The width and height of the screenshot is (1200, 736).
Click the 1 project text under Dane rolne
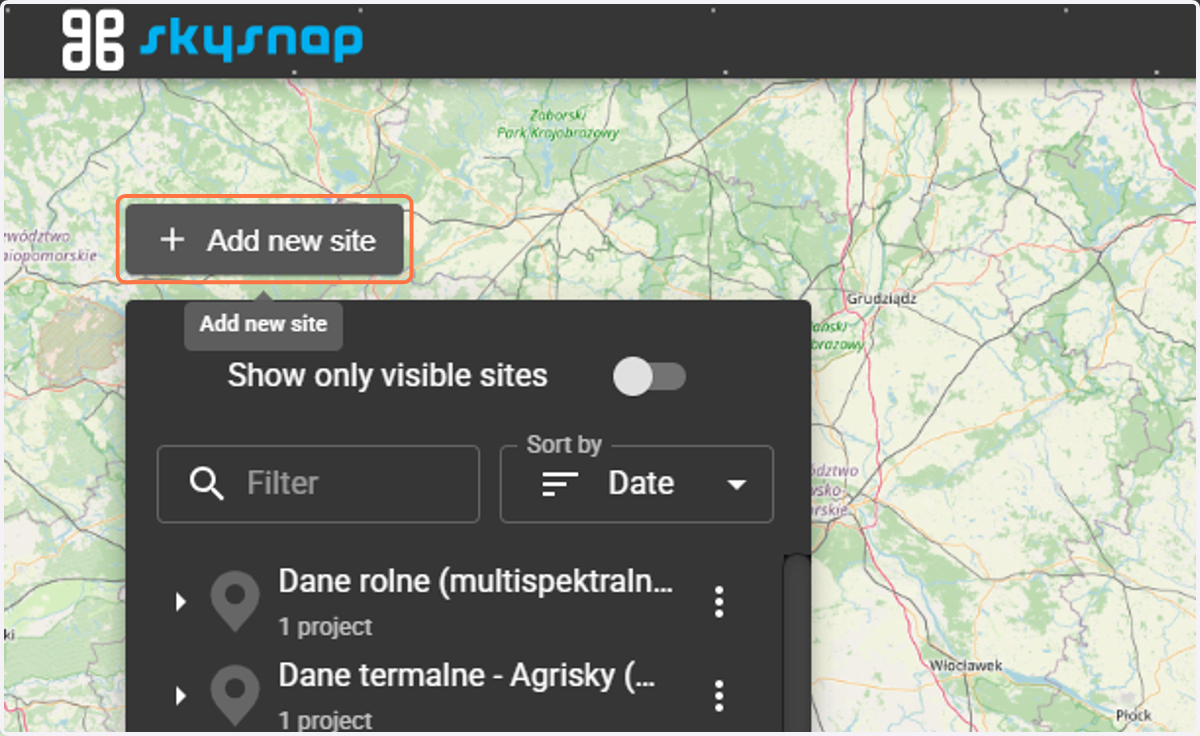(325, 627)
